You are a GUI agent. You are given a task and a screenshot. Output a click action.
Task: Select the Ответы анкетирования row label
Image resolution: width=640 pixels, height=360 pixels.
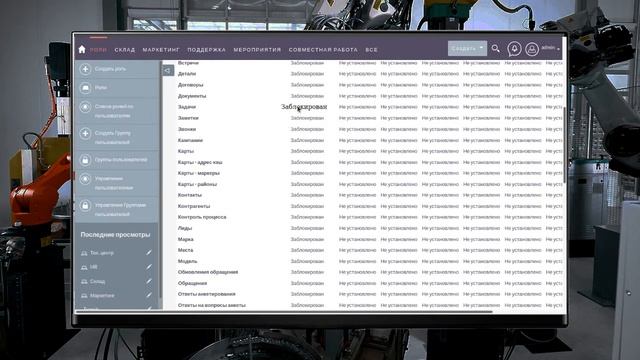coord(207,294)
